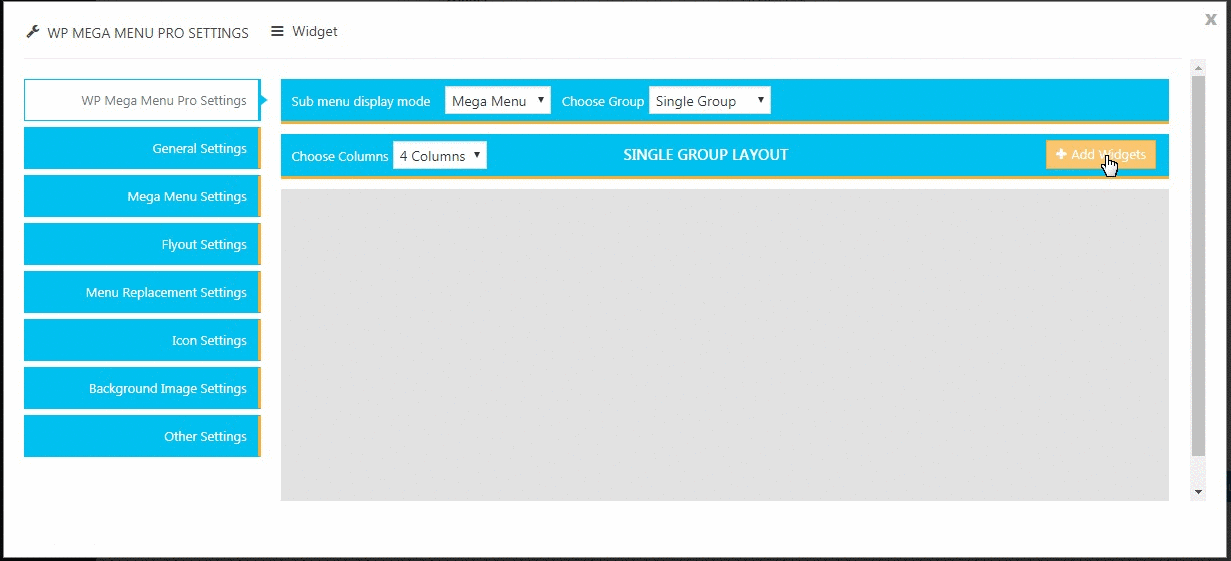
Task: Click the scrollbar down arrow
Action: pos(1198,492)
